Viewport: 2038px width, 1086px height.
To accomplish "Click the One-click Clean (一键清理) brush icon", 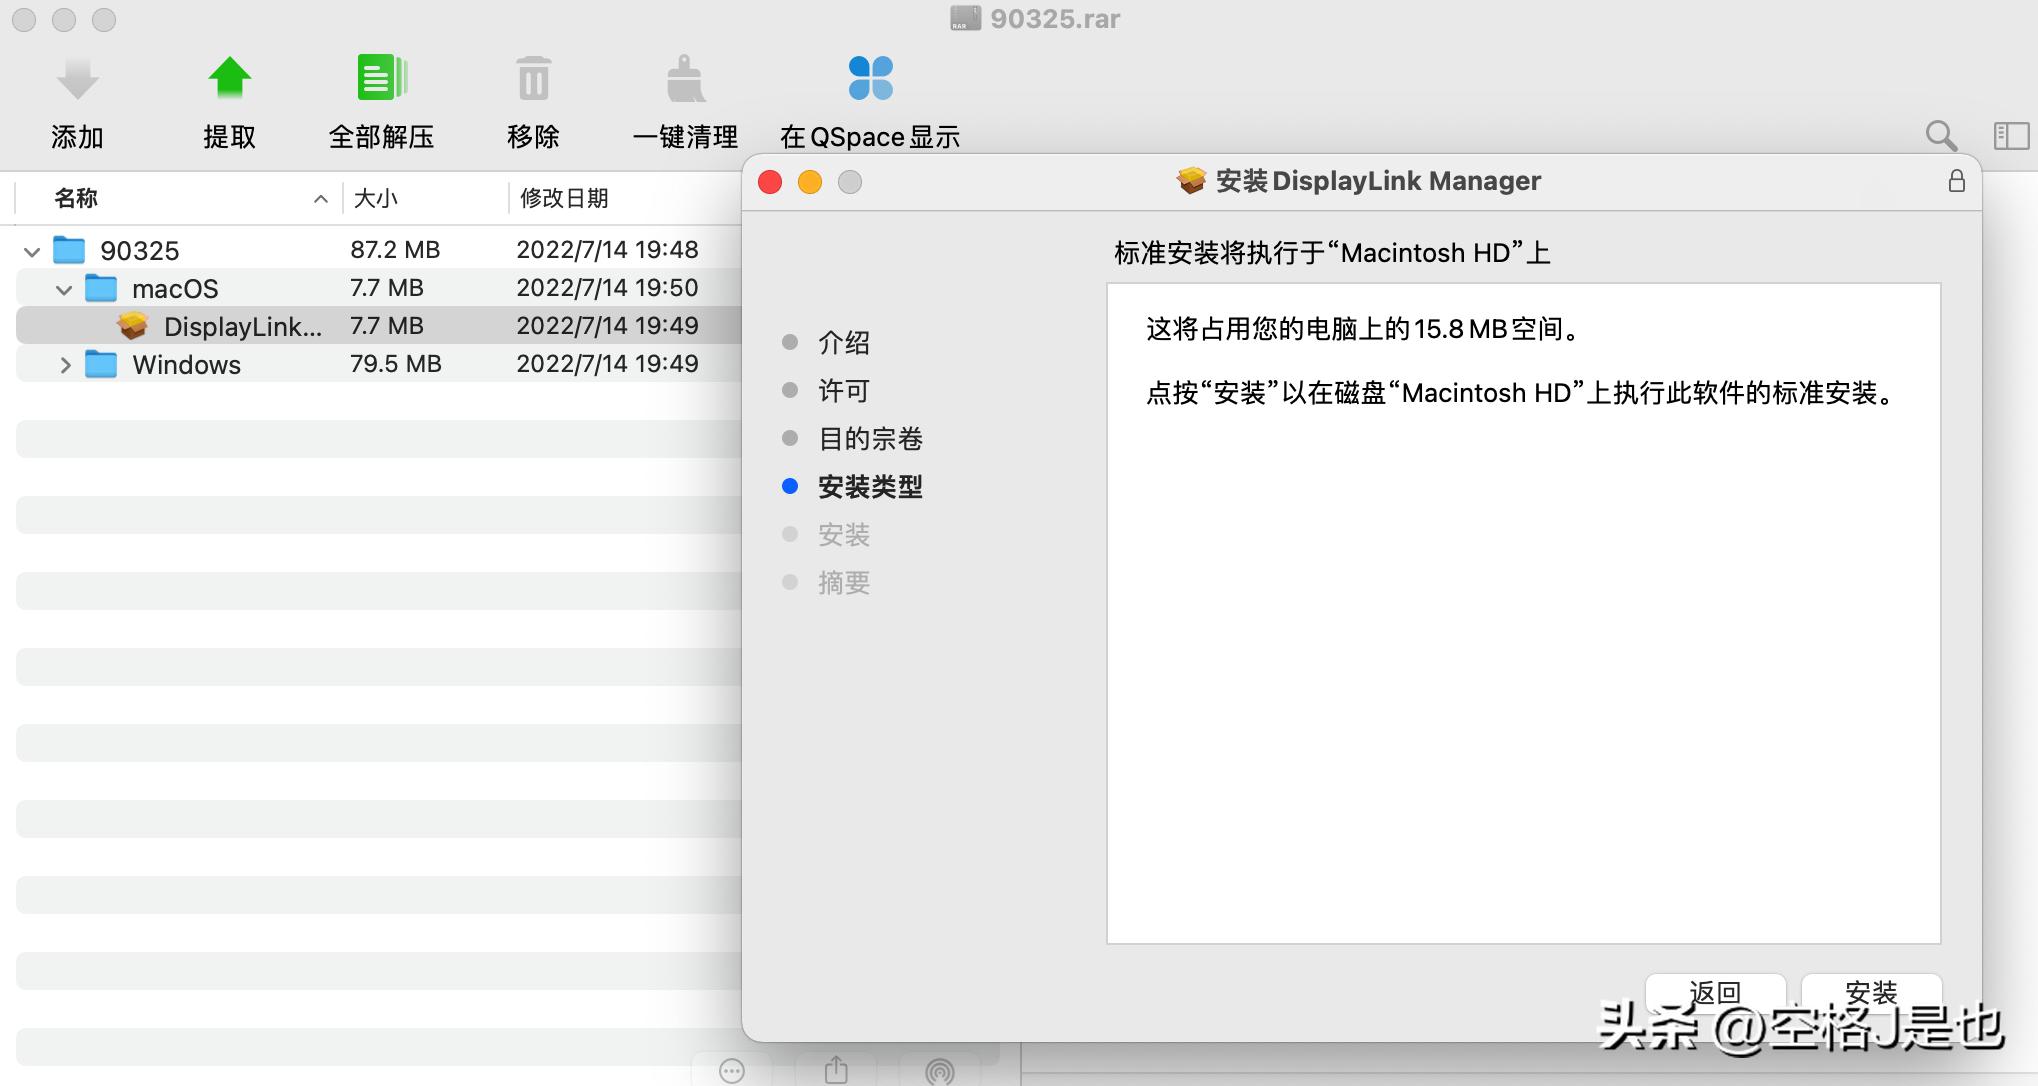I will pos(685,79).
